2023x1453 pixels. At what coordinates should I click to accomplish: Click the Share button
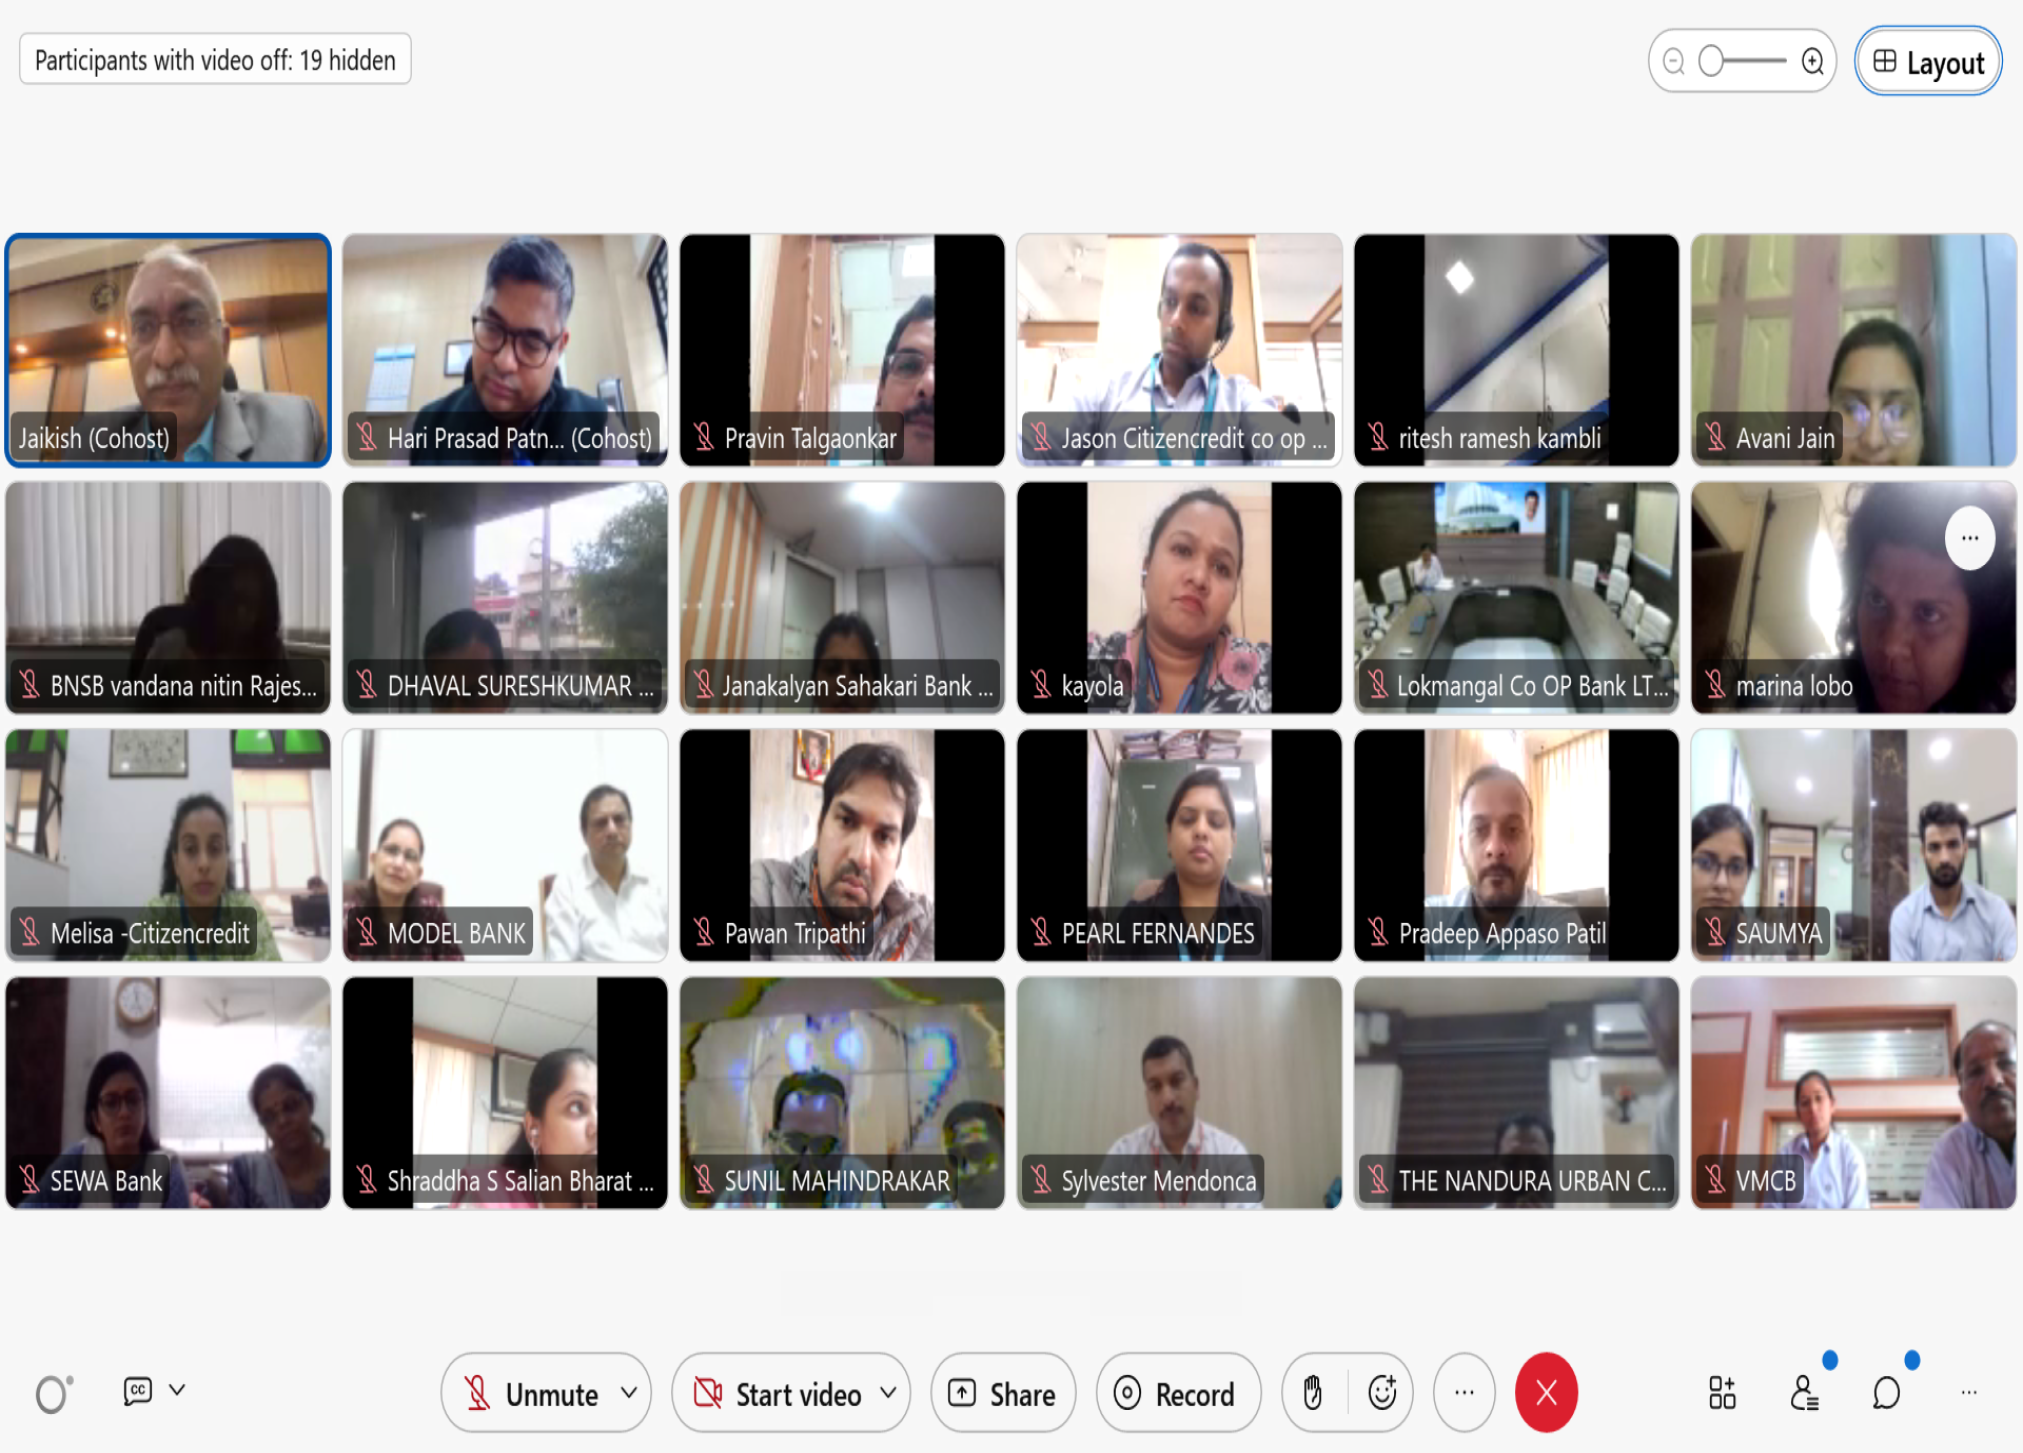coord(1003,1393)
